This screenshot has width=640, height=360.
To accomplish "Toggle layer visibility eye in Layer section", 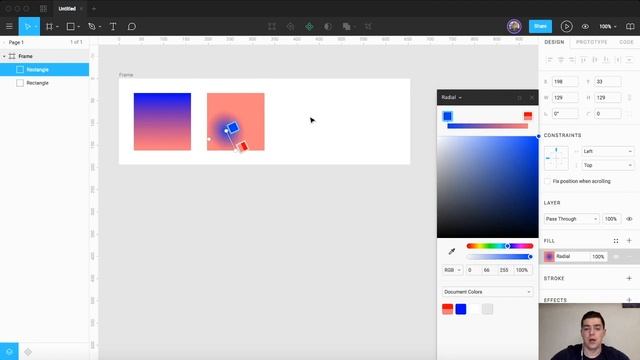I will tap(629, 219).
